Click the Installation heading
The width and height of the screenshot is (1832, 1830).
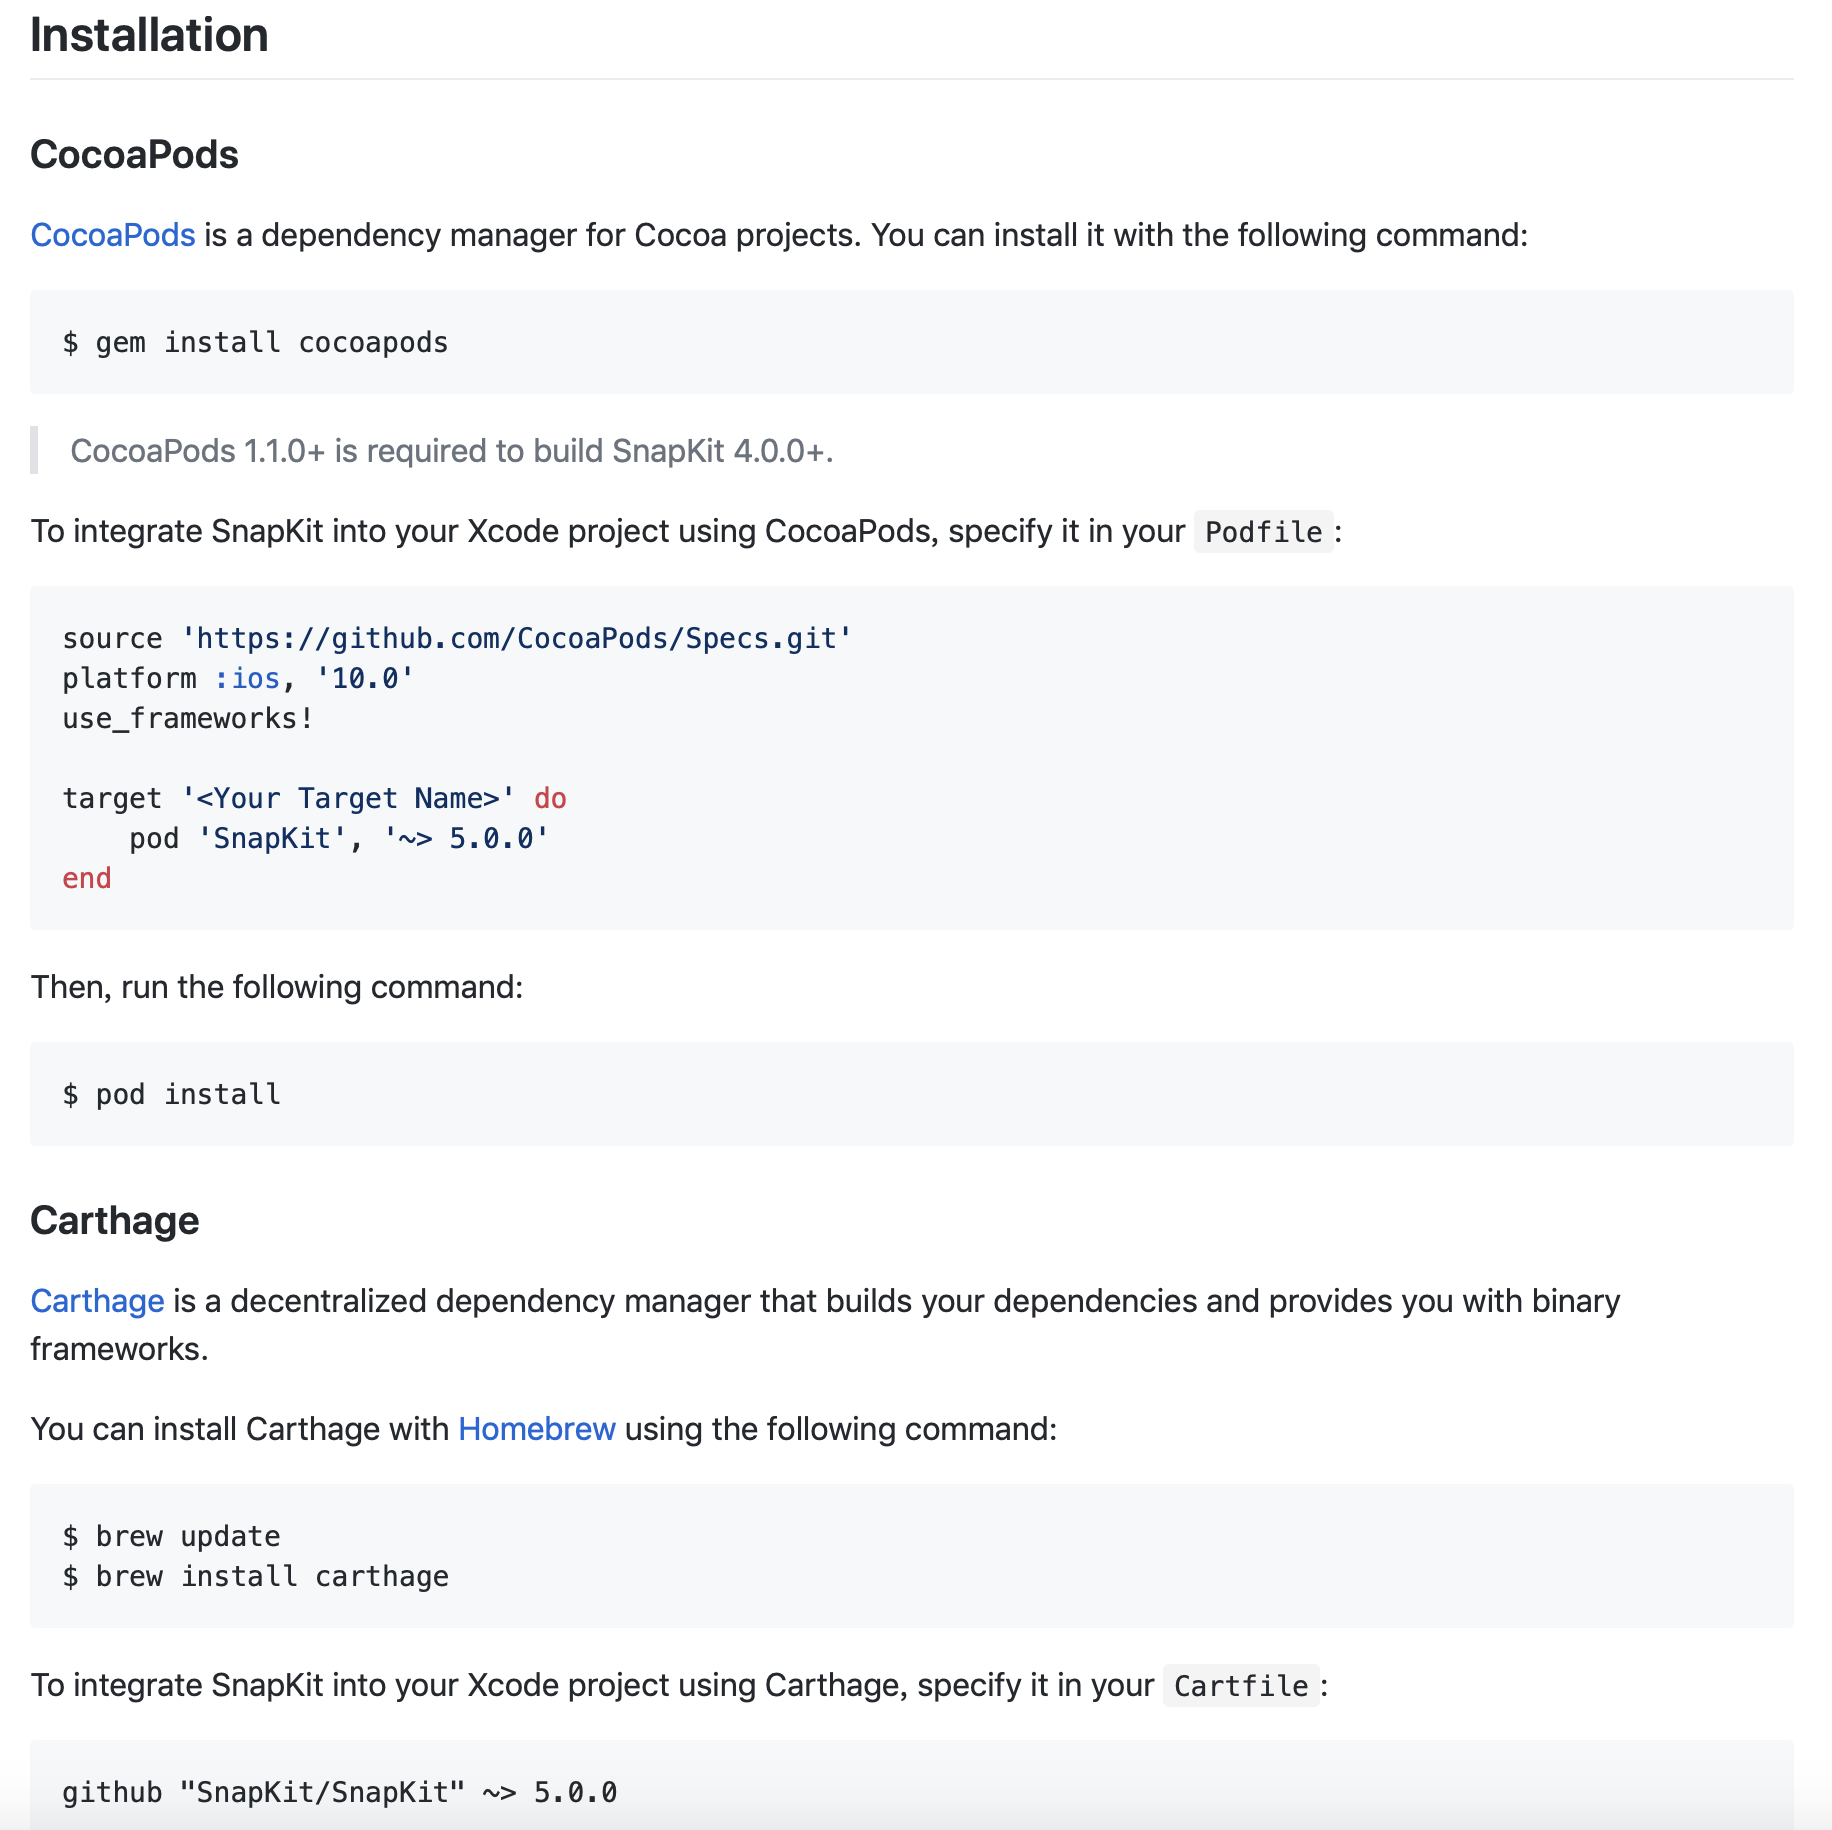point(149,35)
